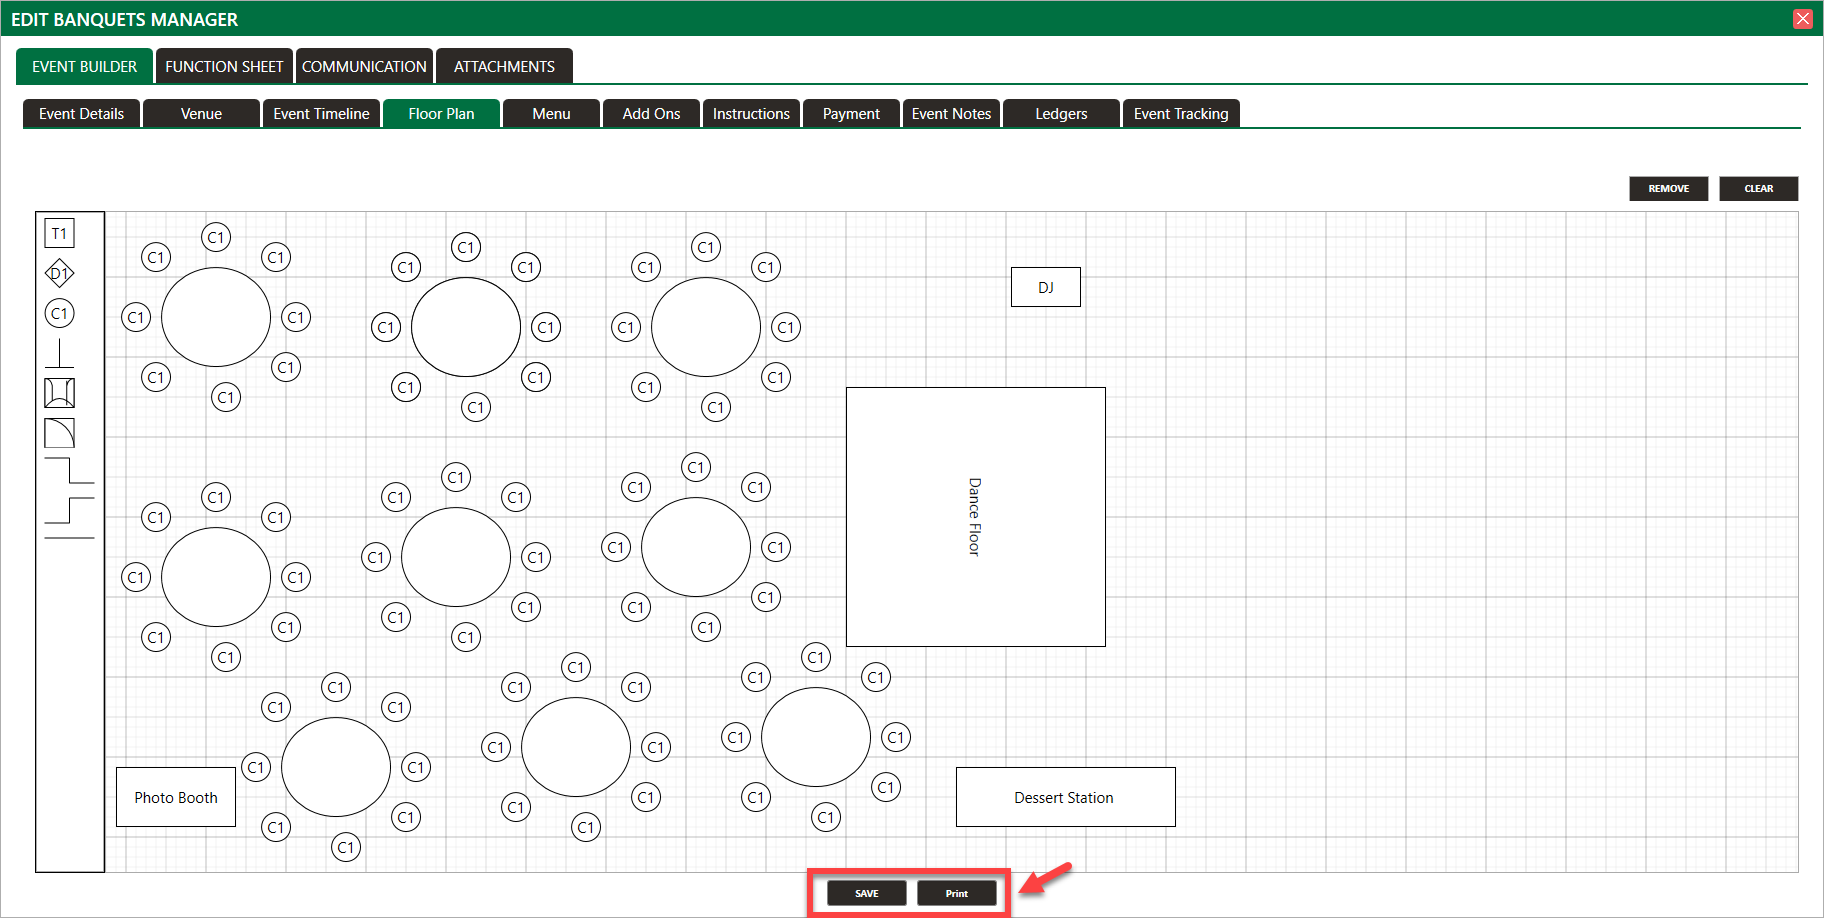Viewport: 1824px width, 918px height.
Task: Switch to the Function Sheet tab
Action: pyautogui.click(x=224, y=67)
